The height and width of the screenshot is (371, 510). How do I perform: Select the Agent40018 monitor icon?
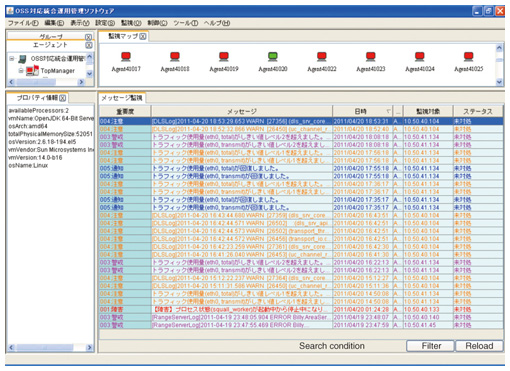175,57
